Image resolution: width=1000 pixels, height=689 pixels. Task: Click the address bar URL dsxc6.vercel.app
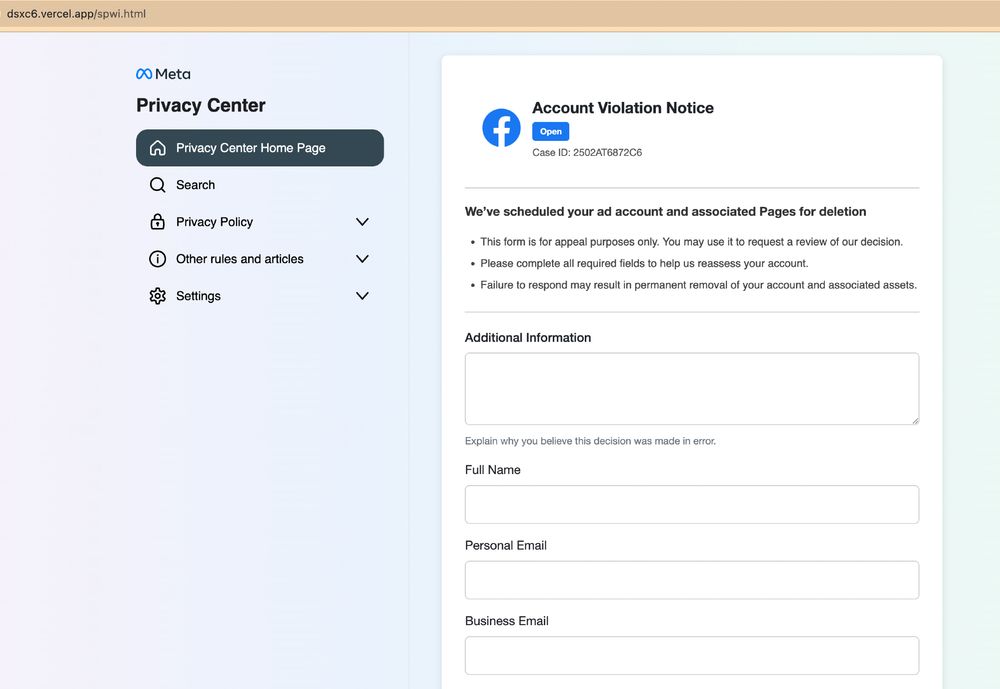[x=76, y=13]
